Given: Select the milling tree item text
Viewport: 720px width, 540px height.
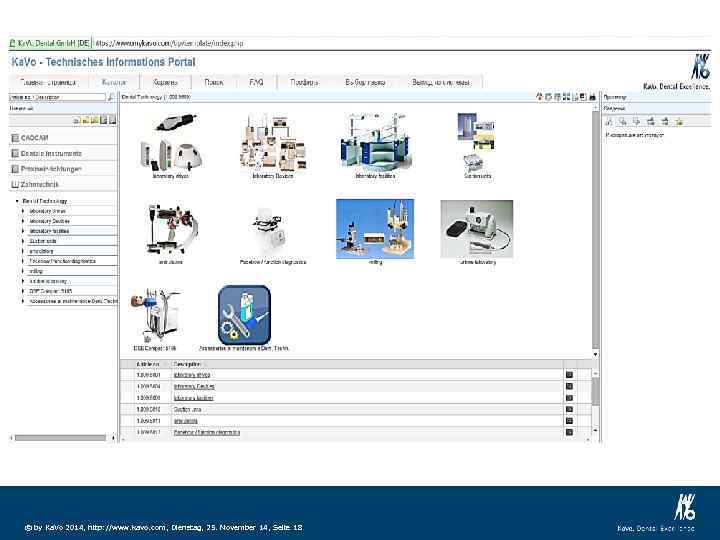Looking at the screenshot, I should [35, 271].
